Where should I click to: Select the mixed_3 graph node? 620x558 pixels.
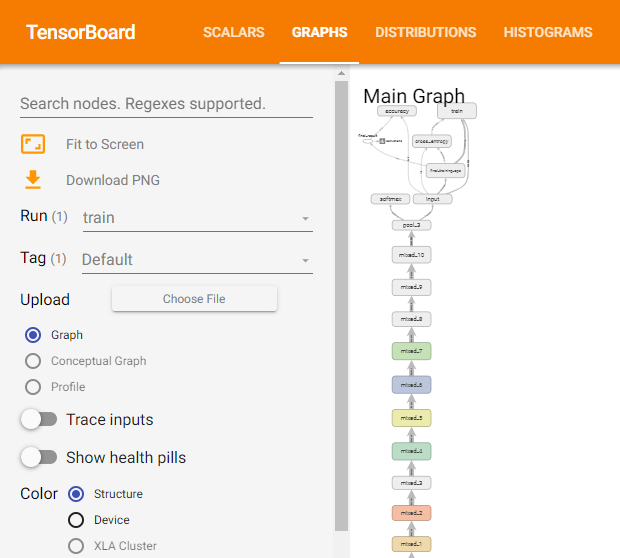tap(411, 483)
